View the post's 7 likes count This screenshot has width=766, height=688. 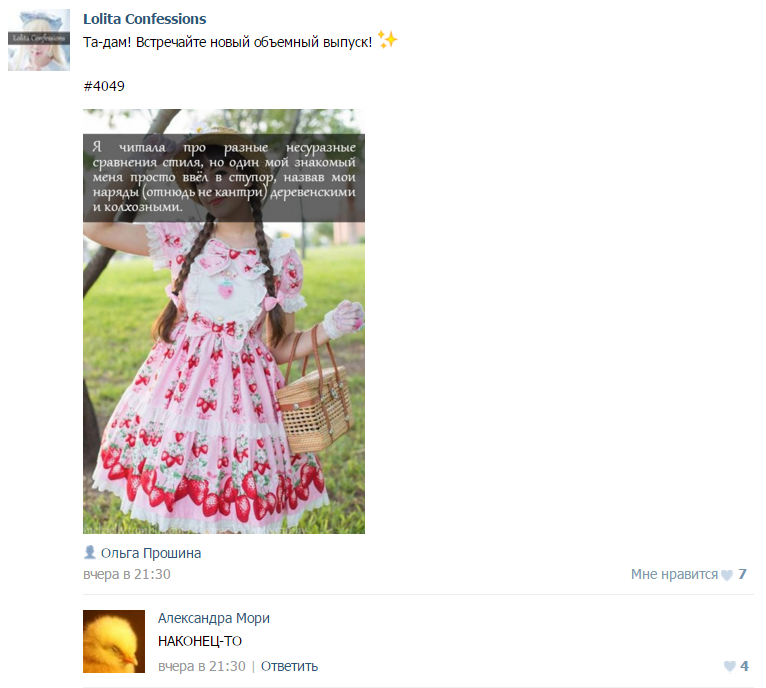pos(742,574)
